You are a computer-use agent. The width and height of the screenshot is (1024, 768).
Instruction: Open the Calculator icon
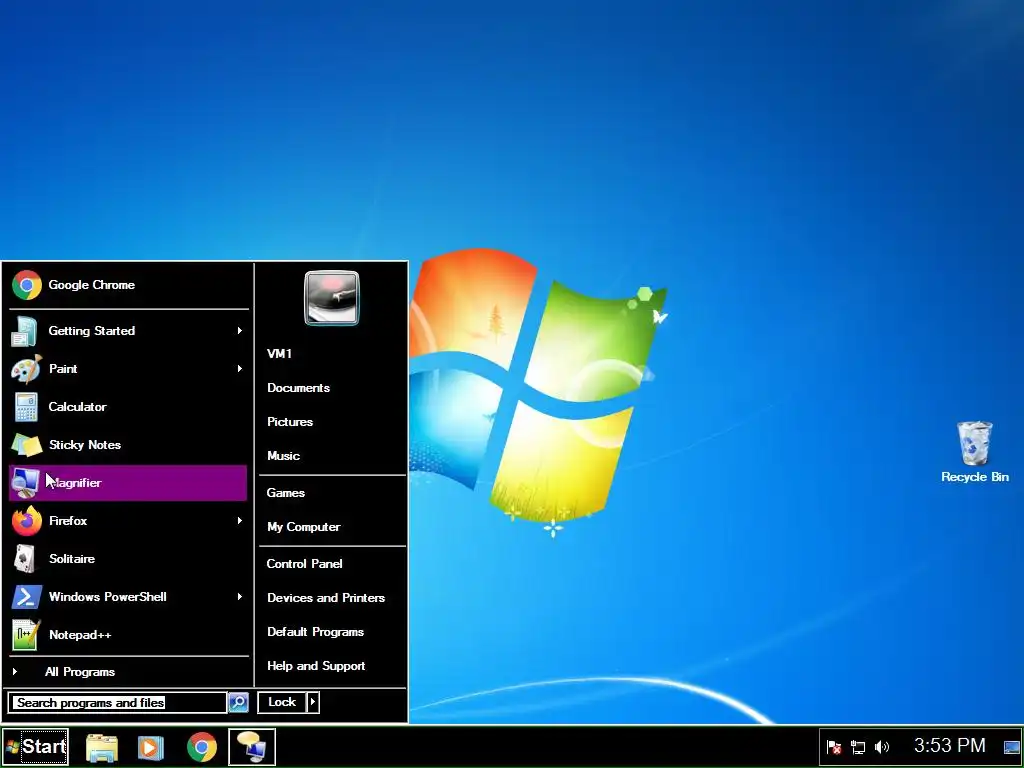(26, 407)
